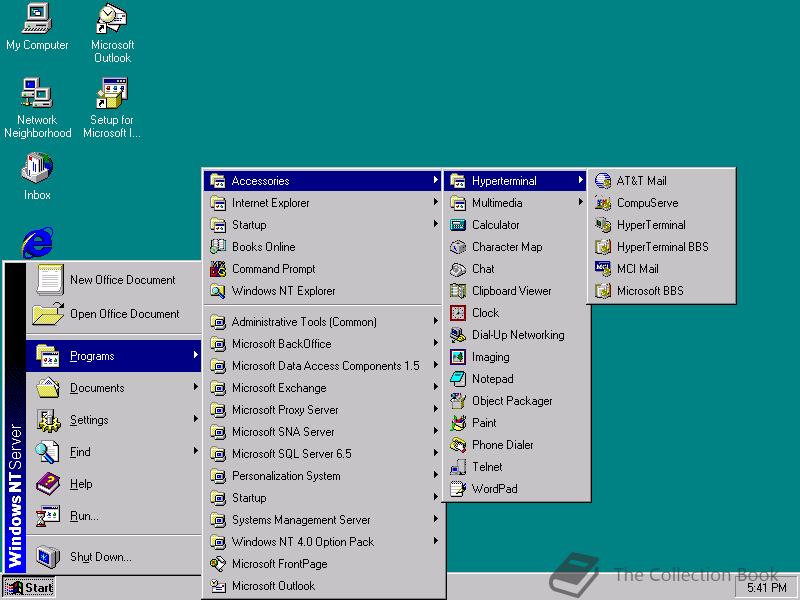Open Internet Explorer desktop icon
The height and width of the screenshot is (600, 800).
37,242
